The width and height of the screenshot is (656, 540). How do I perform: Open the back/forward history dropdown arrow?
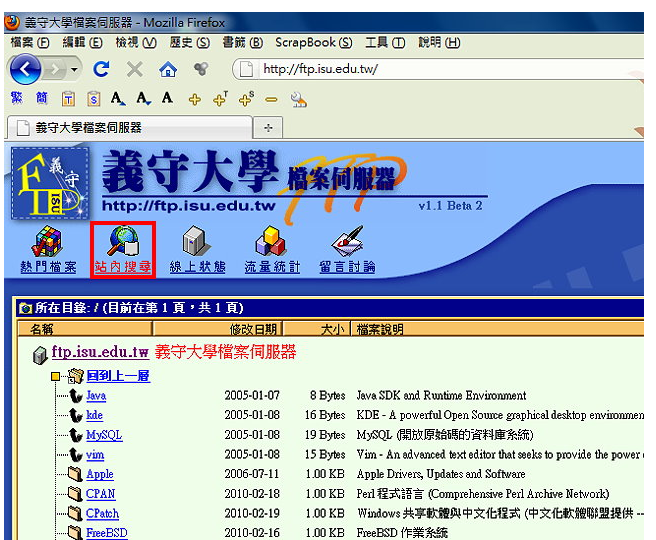tap(74, 69)
